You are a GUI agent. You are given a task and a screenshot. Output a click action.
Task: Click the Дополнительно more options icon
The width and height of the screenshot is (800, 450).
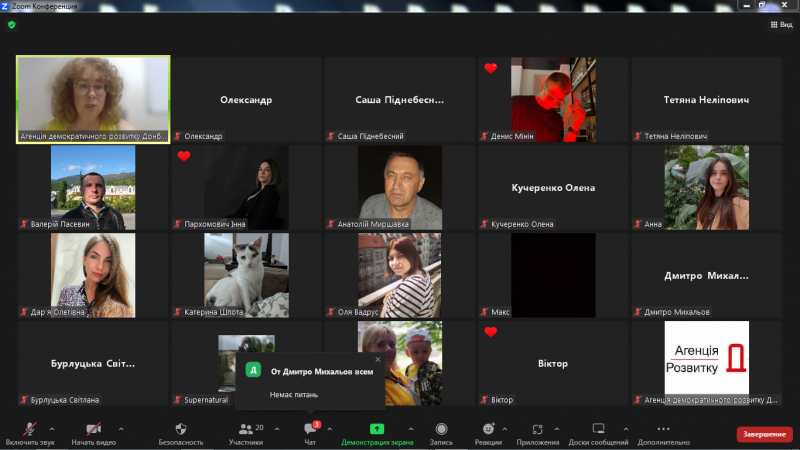[663, 431]
